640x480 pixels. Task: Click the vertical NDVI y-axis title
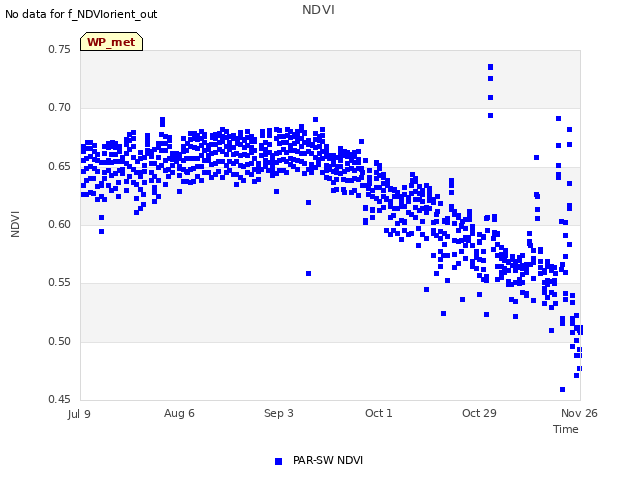(15, 224)
